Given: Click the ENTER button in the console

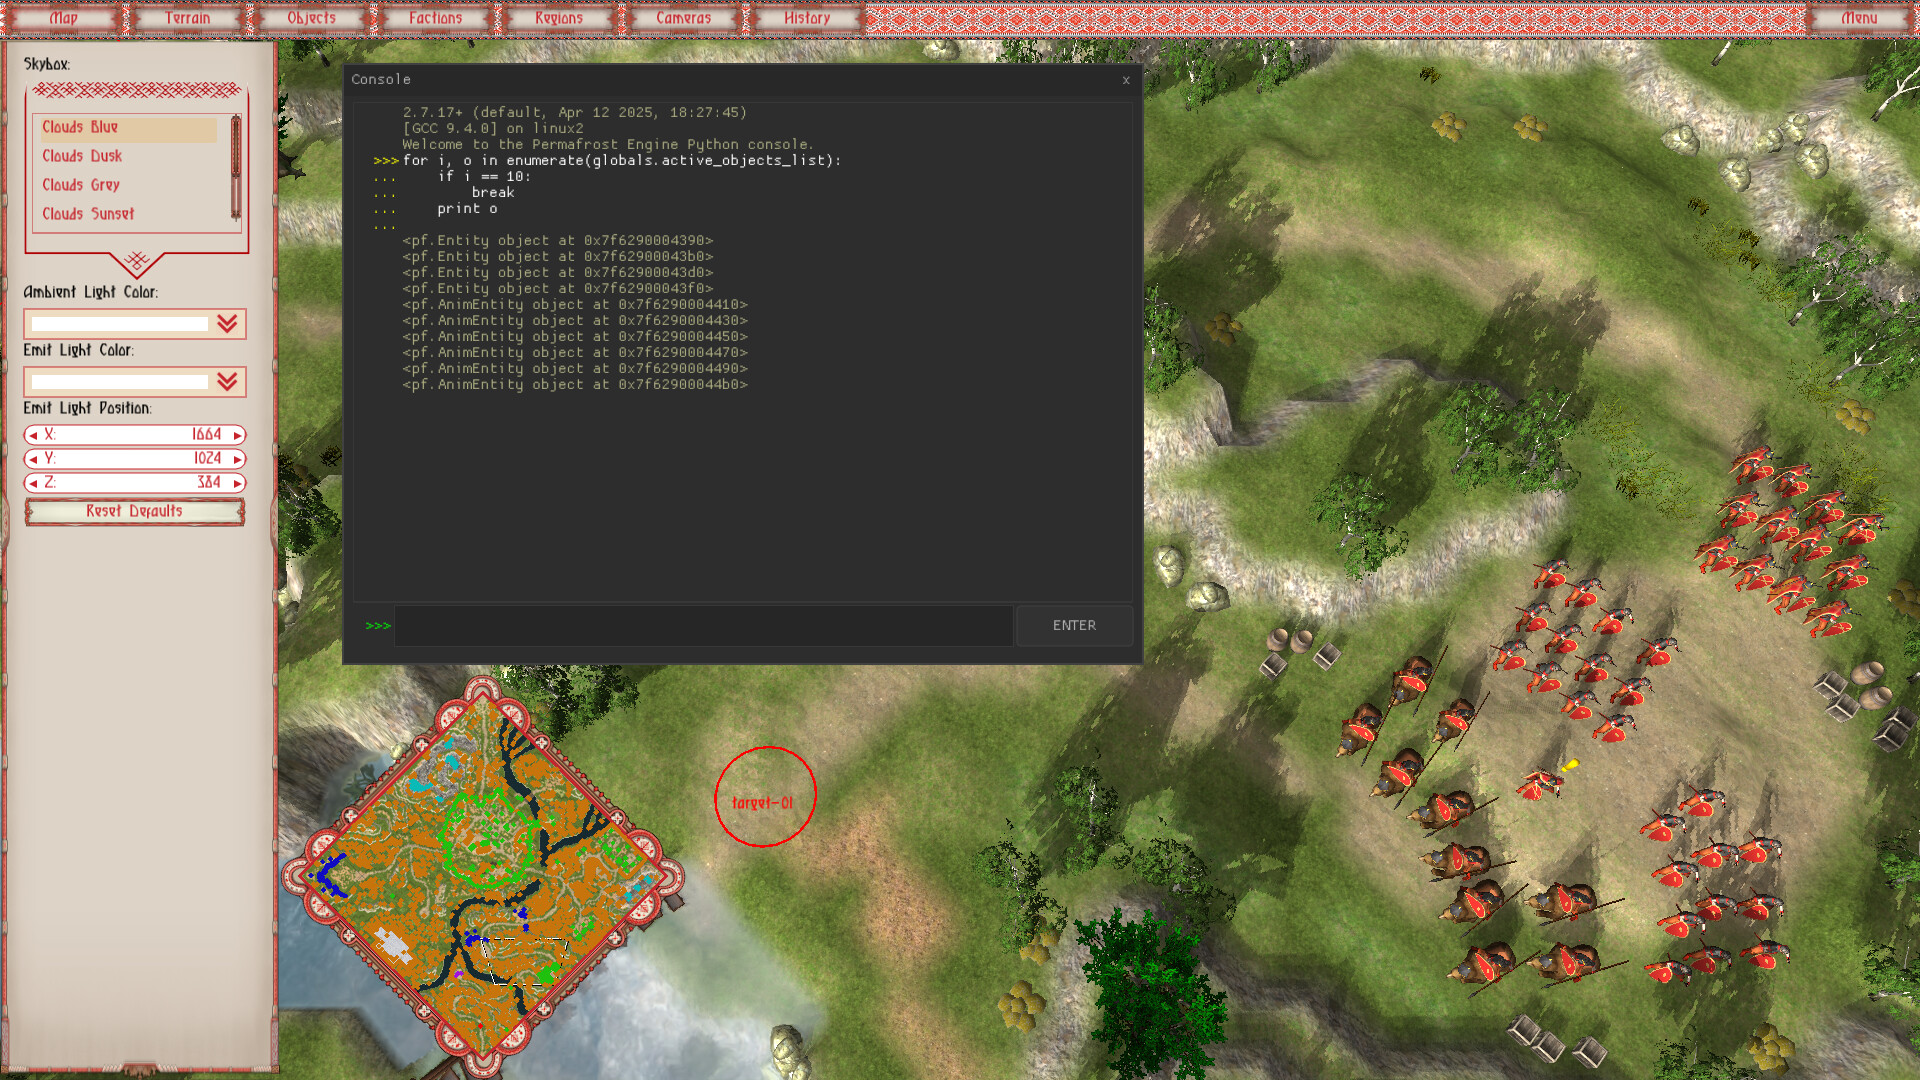Looking at the screenshot, I should coord(1073,625).
